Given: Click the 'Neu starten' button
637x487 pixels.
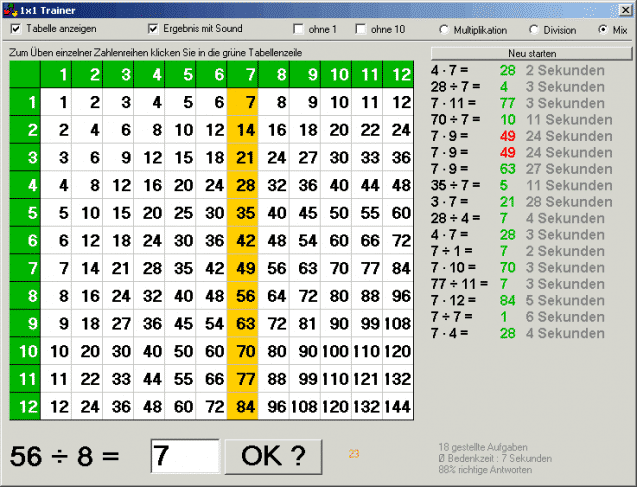Looking at the screenshot, I should coord(531,53).
